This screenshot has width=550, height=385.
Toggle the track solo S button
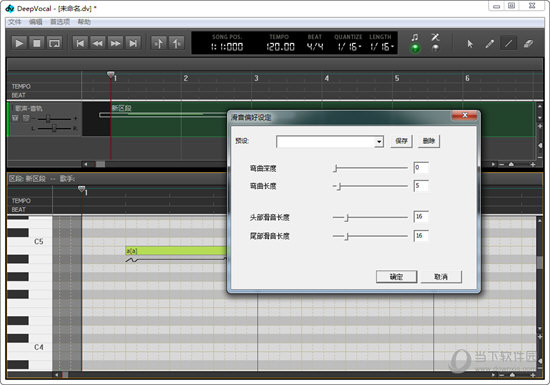coord(26,118)
